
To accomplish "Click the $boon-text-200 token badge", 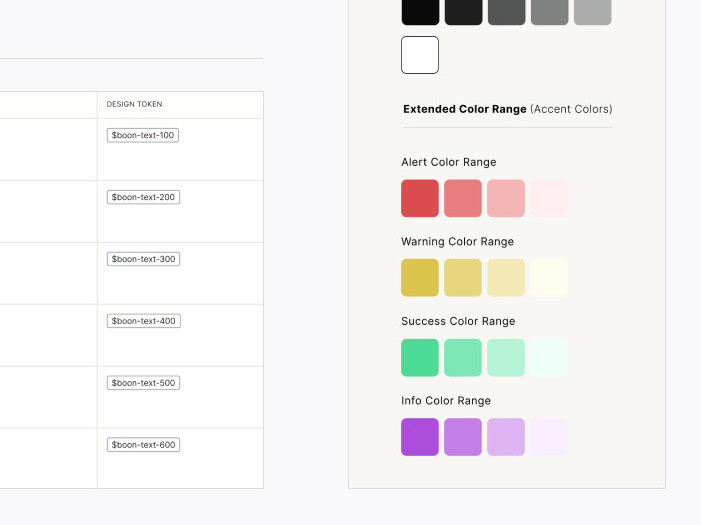I will point(143,197).
